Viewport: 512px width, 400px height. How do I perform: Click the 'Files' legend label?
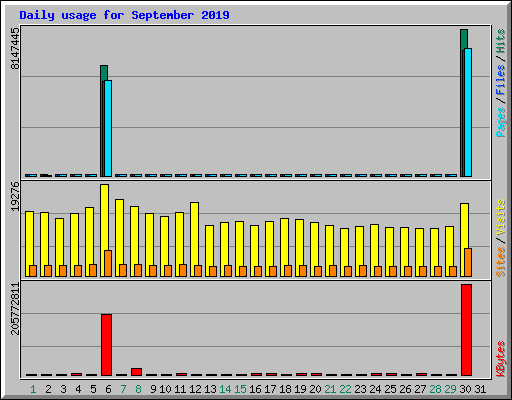pos(501,80)
